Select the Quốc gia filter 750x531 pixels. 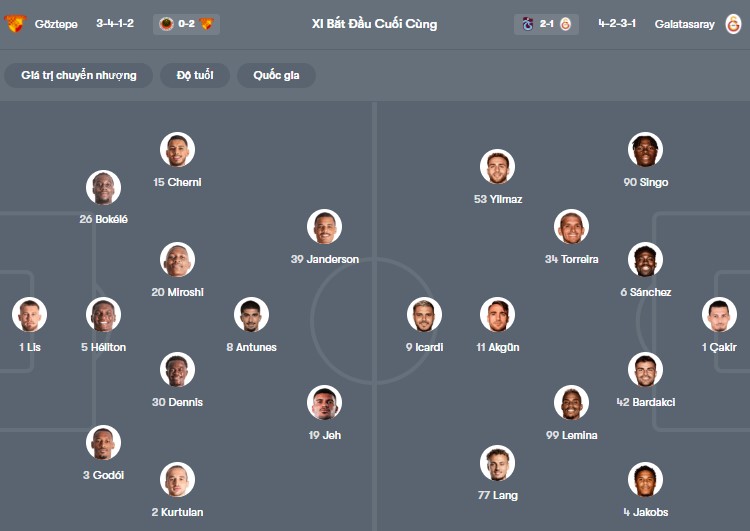click(x=276, y=75)
